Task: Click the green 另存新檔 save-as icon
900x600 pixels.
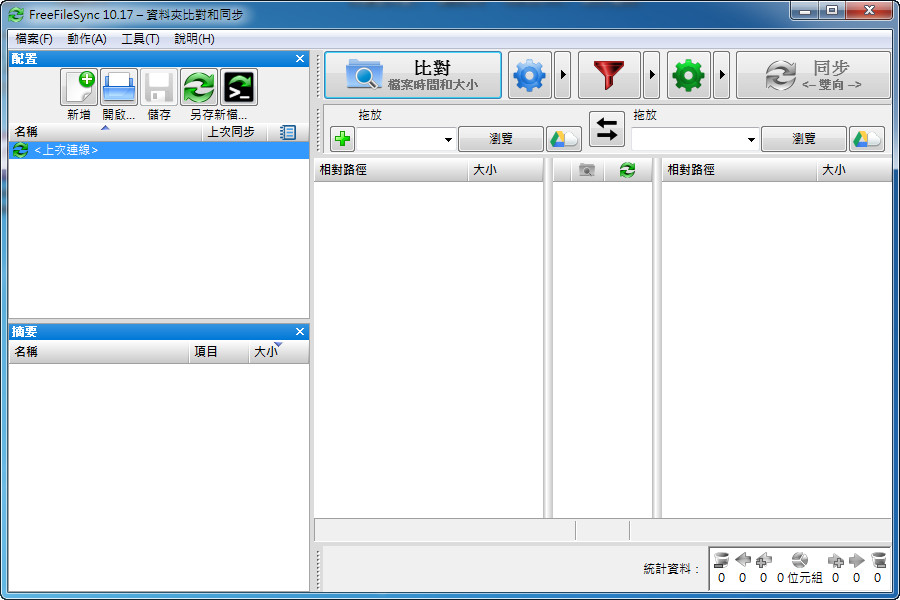Action: tap(199, 87)
